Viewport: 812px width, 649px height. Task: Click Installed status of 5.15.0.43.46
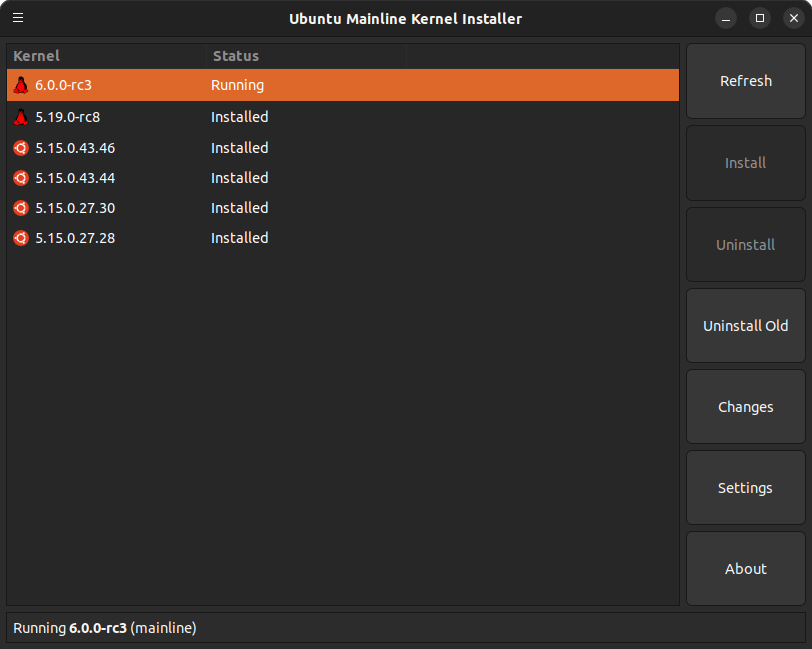pyautogui.click(x=240, y=148)
